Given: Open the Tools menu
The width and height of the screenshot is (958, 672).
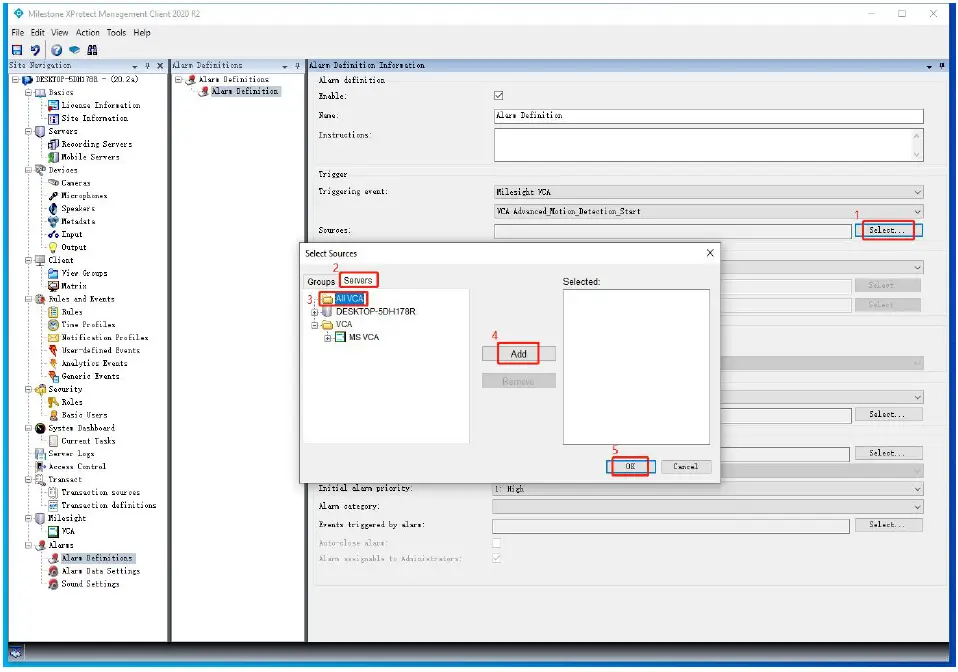Looking at the screenshot, I should click(115, 31).
